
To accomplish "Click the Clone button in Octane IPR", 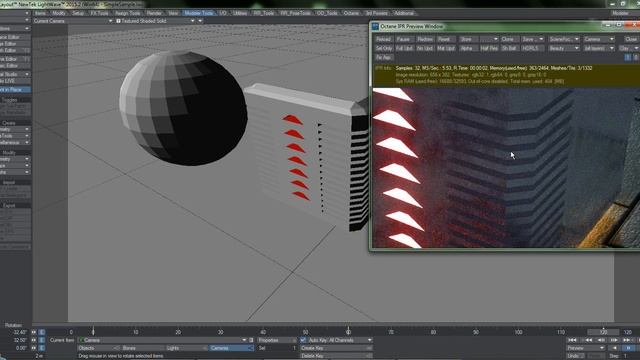I will pyautogui.click(x=509, y=39).
